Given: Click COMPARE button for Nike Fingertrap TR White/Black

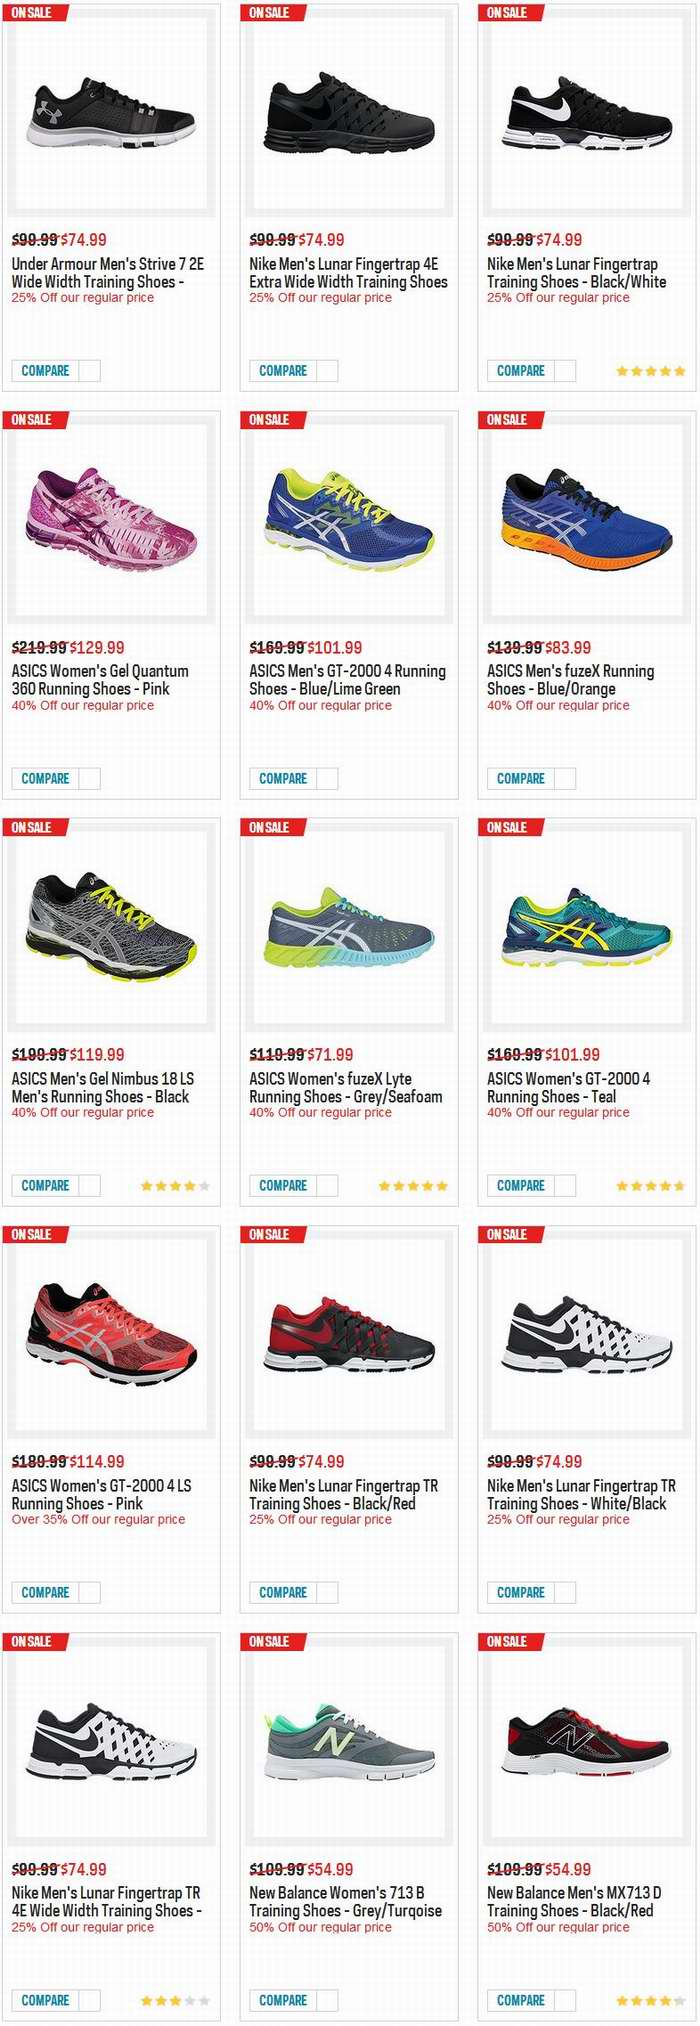Looking at the screenshot, I should click(521, 1593).
